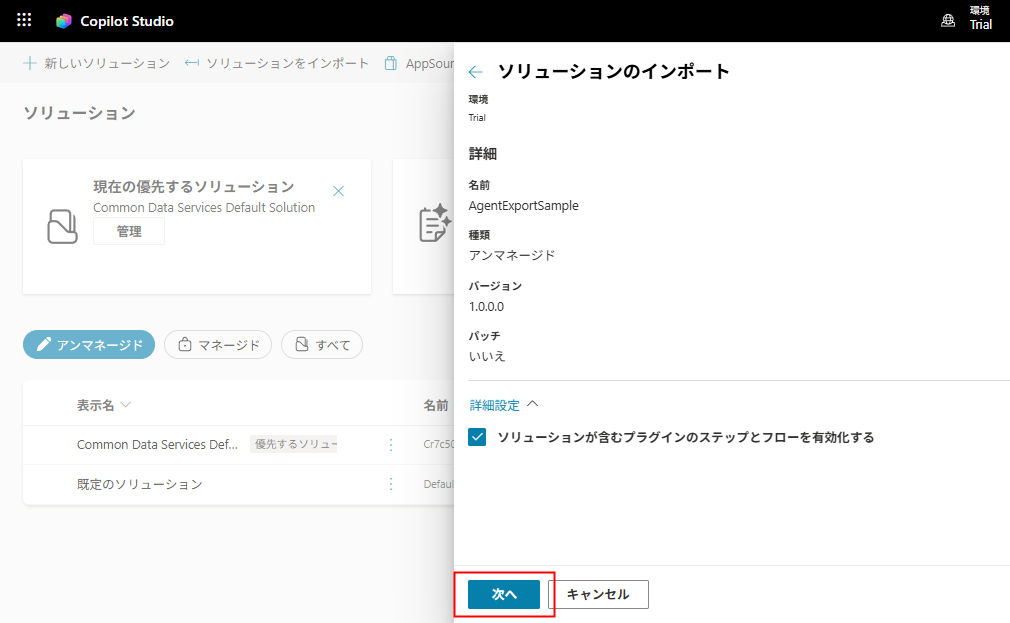Open more options for 既定のソリューション row
1010x623 pixels.
[x=391, y=484]
